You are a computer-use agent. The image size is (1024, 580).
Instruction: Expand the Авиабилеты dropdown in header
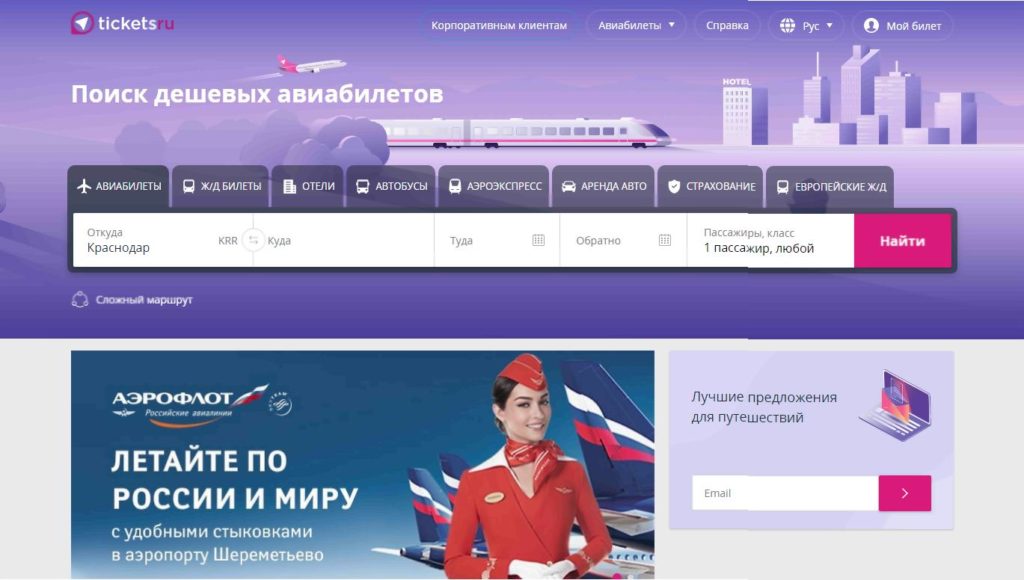(636, 25)
